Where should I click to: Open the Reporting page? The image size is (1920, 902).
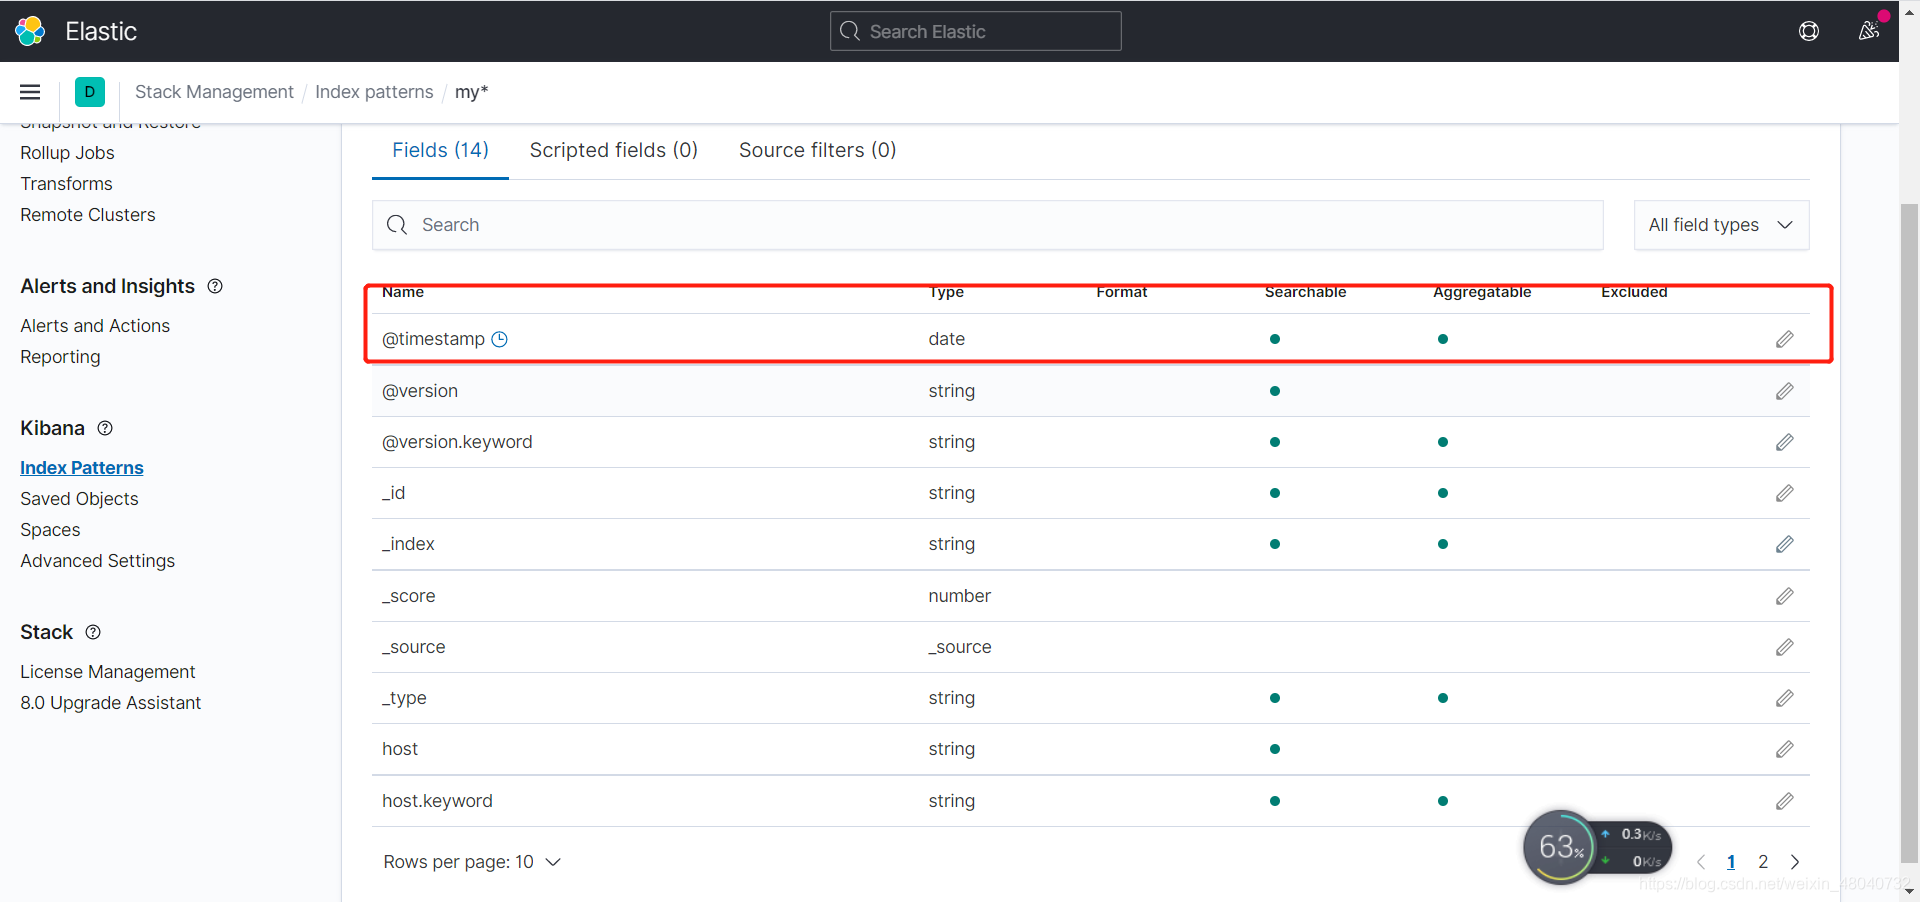click(x=60, y=357)
